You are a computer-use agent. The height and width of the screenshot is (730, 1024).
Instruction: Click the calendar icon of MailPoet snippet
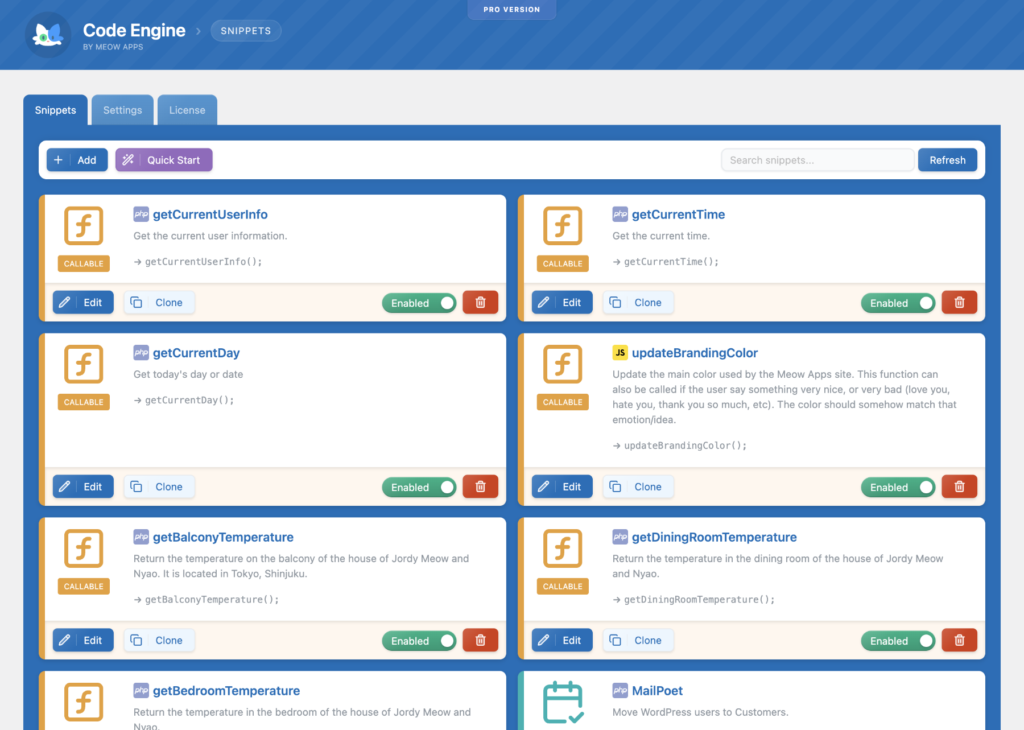(x=562, y=702)
